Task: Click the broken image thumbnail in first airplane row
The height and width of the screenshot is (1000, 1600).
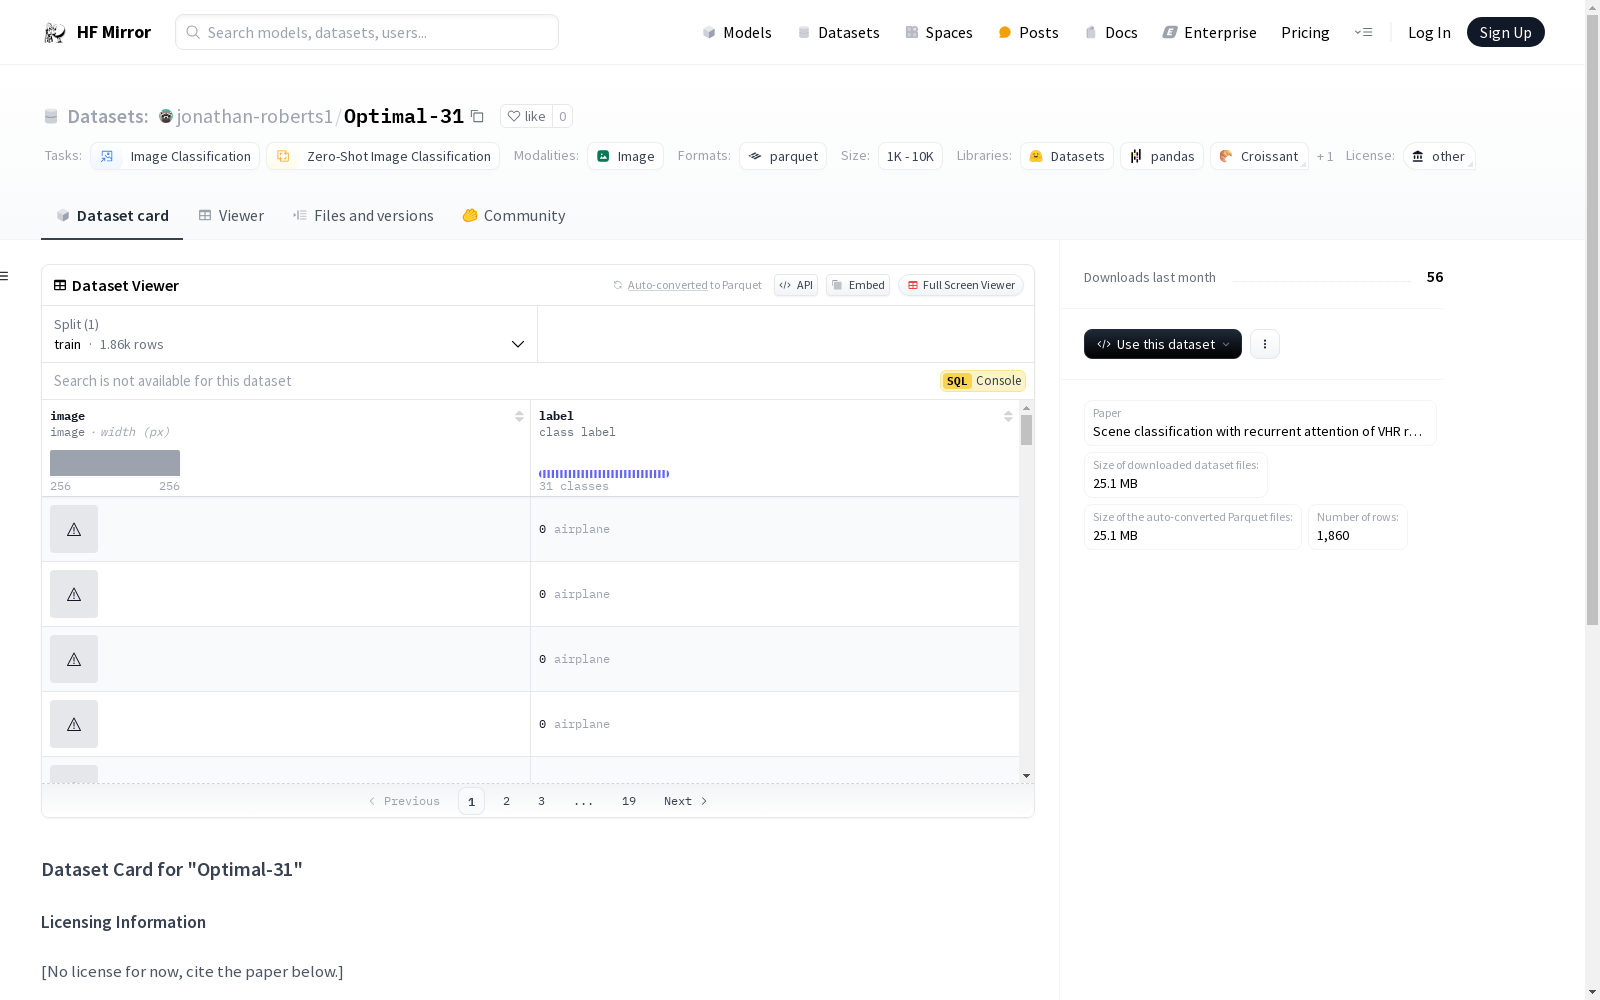Action: (74, 529)
